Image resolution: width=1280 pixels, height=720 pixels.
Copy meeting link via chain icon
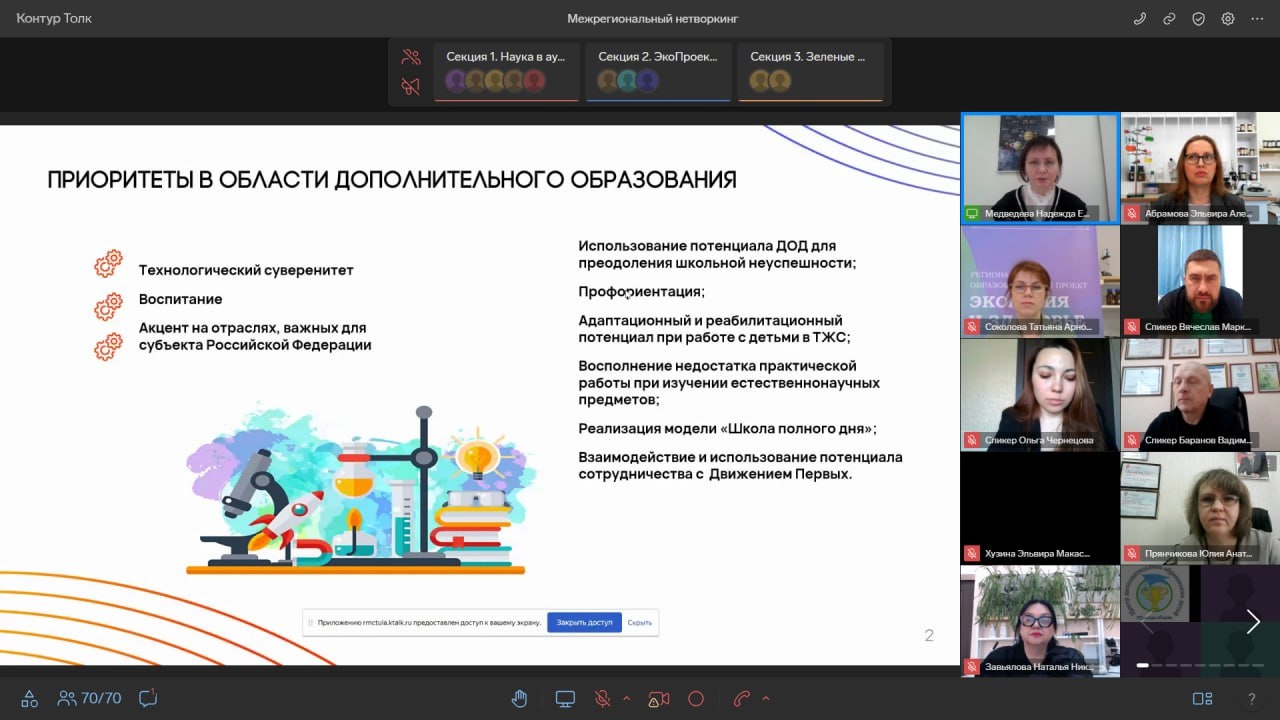point(1169,19)
